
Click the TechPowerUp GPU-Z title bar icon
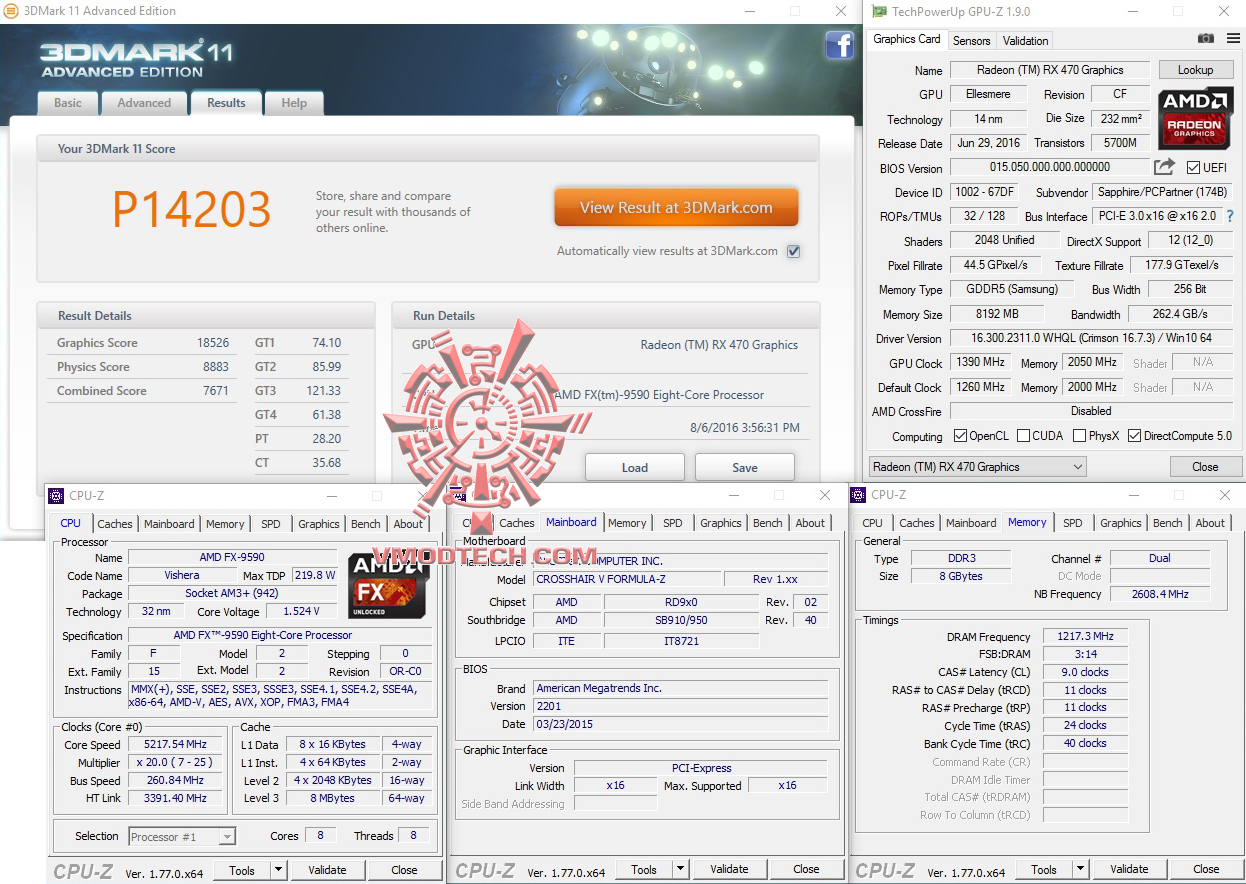877,11
